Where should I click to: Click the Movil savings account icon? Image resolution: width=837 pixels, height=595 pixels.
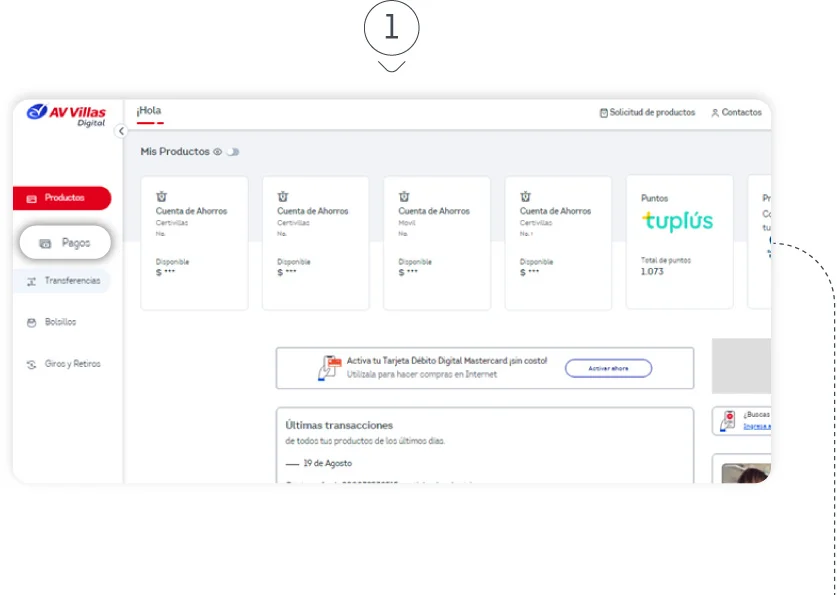click(x=404, y=196)
